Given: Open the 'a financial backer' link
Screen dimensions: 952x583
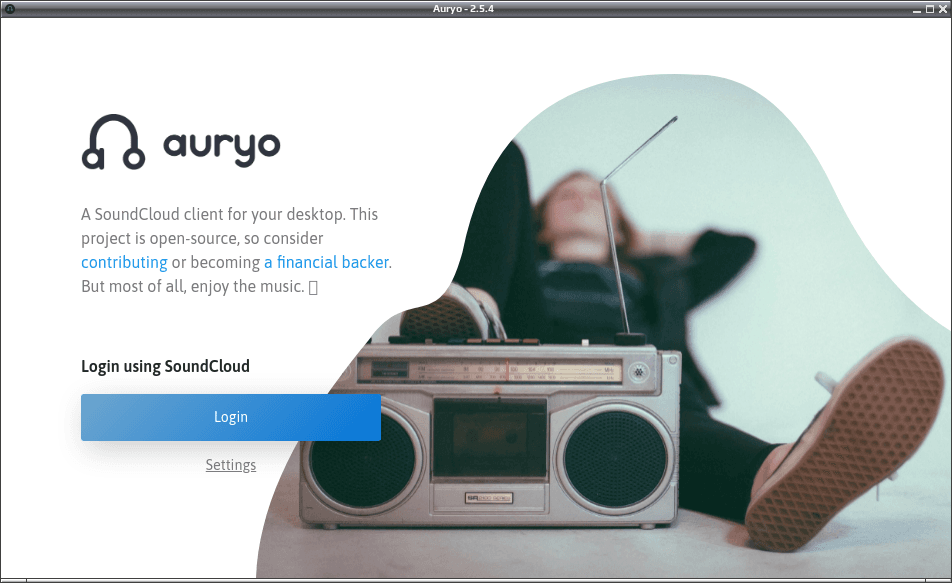Looking at the screenshot, I should pyautogui.click(x=326, y=262).
